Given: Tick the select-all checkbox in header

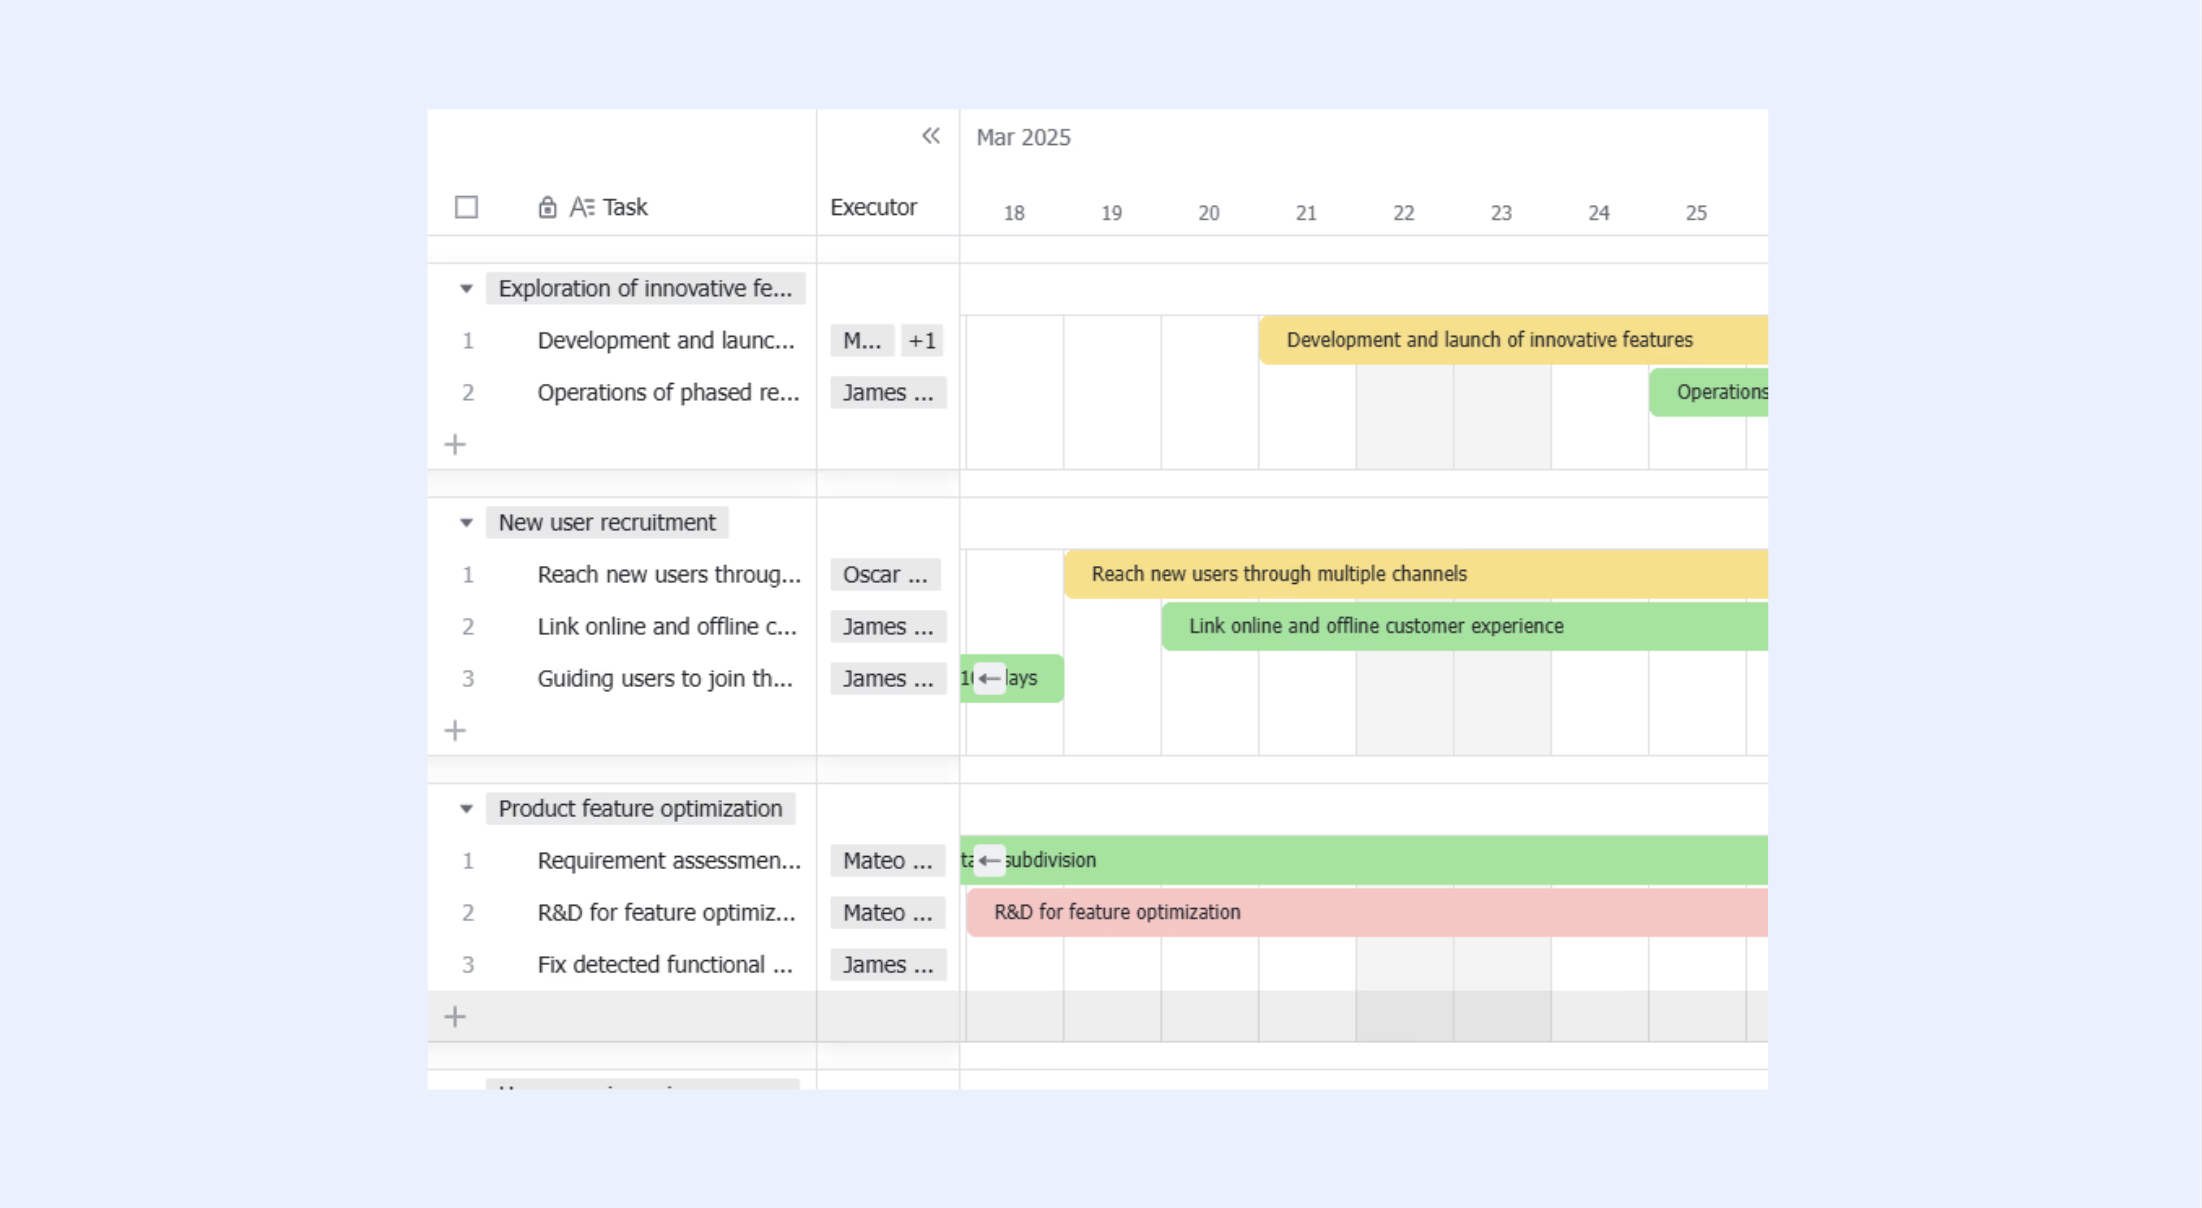Looking at the screenshot, I should pos(466,207).
